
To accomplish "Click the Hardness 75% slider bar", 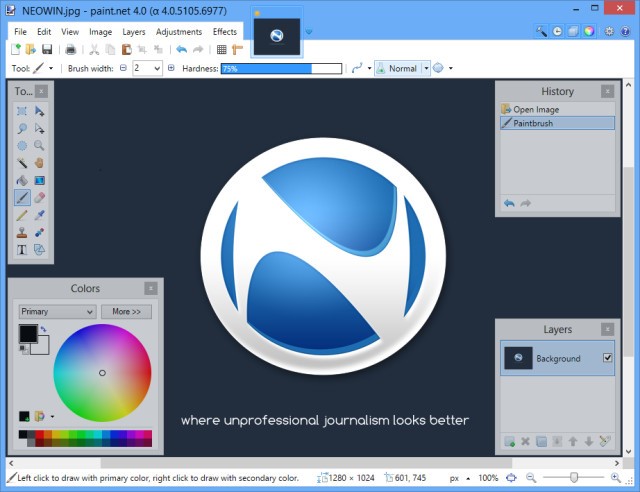I will point(281,69).
